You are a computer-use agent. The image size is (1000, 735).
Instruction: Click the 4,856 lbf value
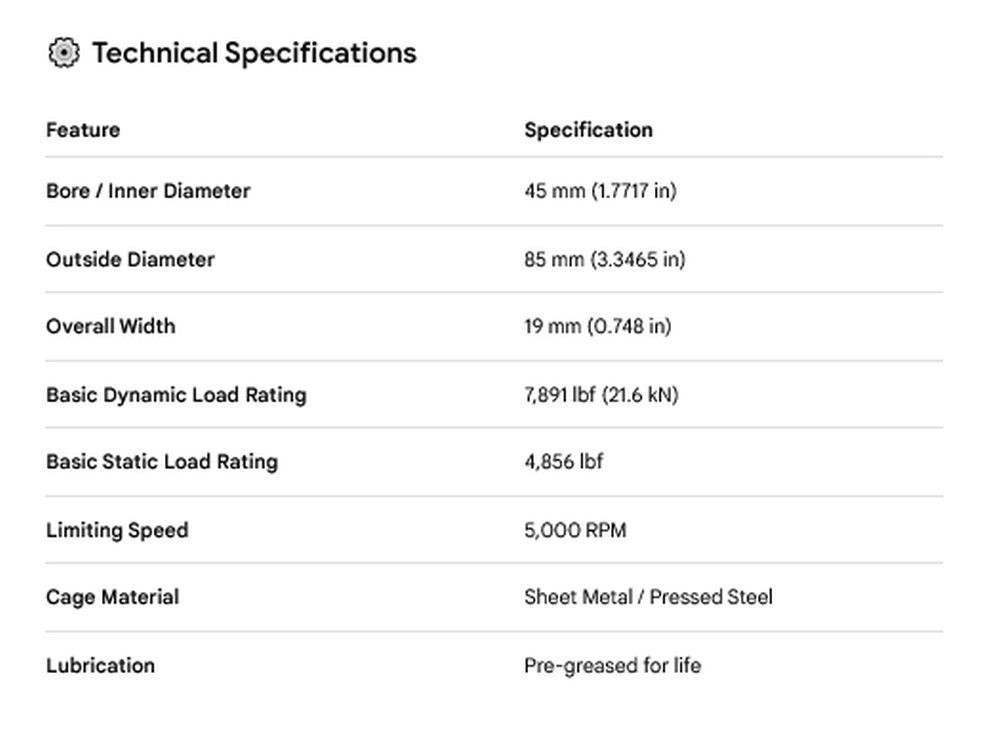coord(564,461)
